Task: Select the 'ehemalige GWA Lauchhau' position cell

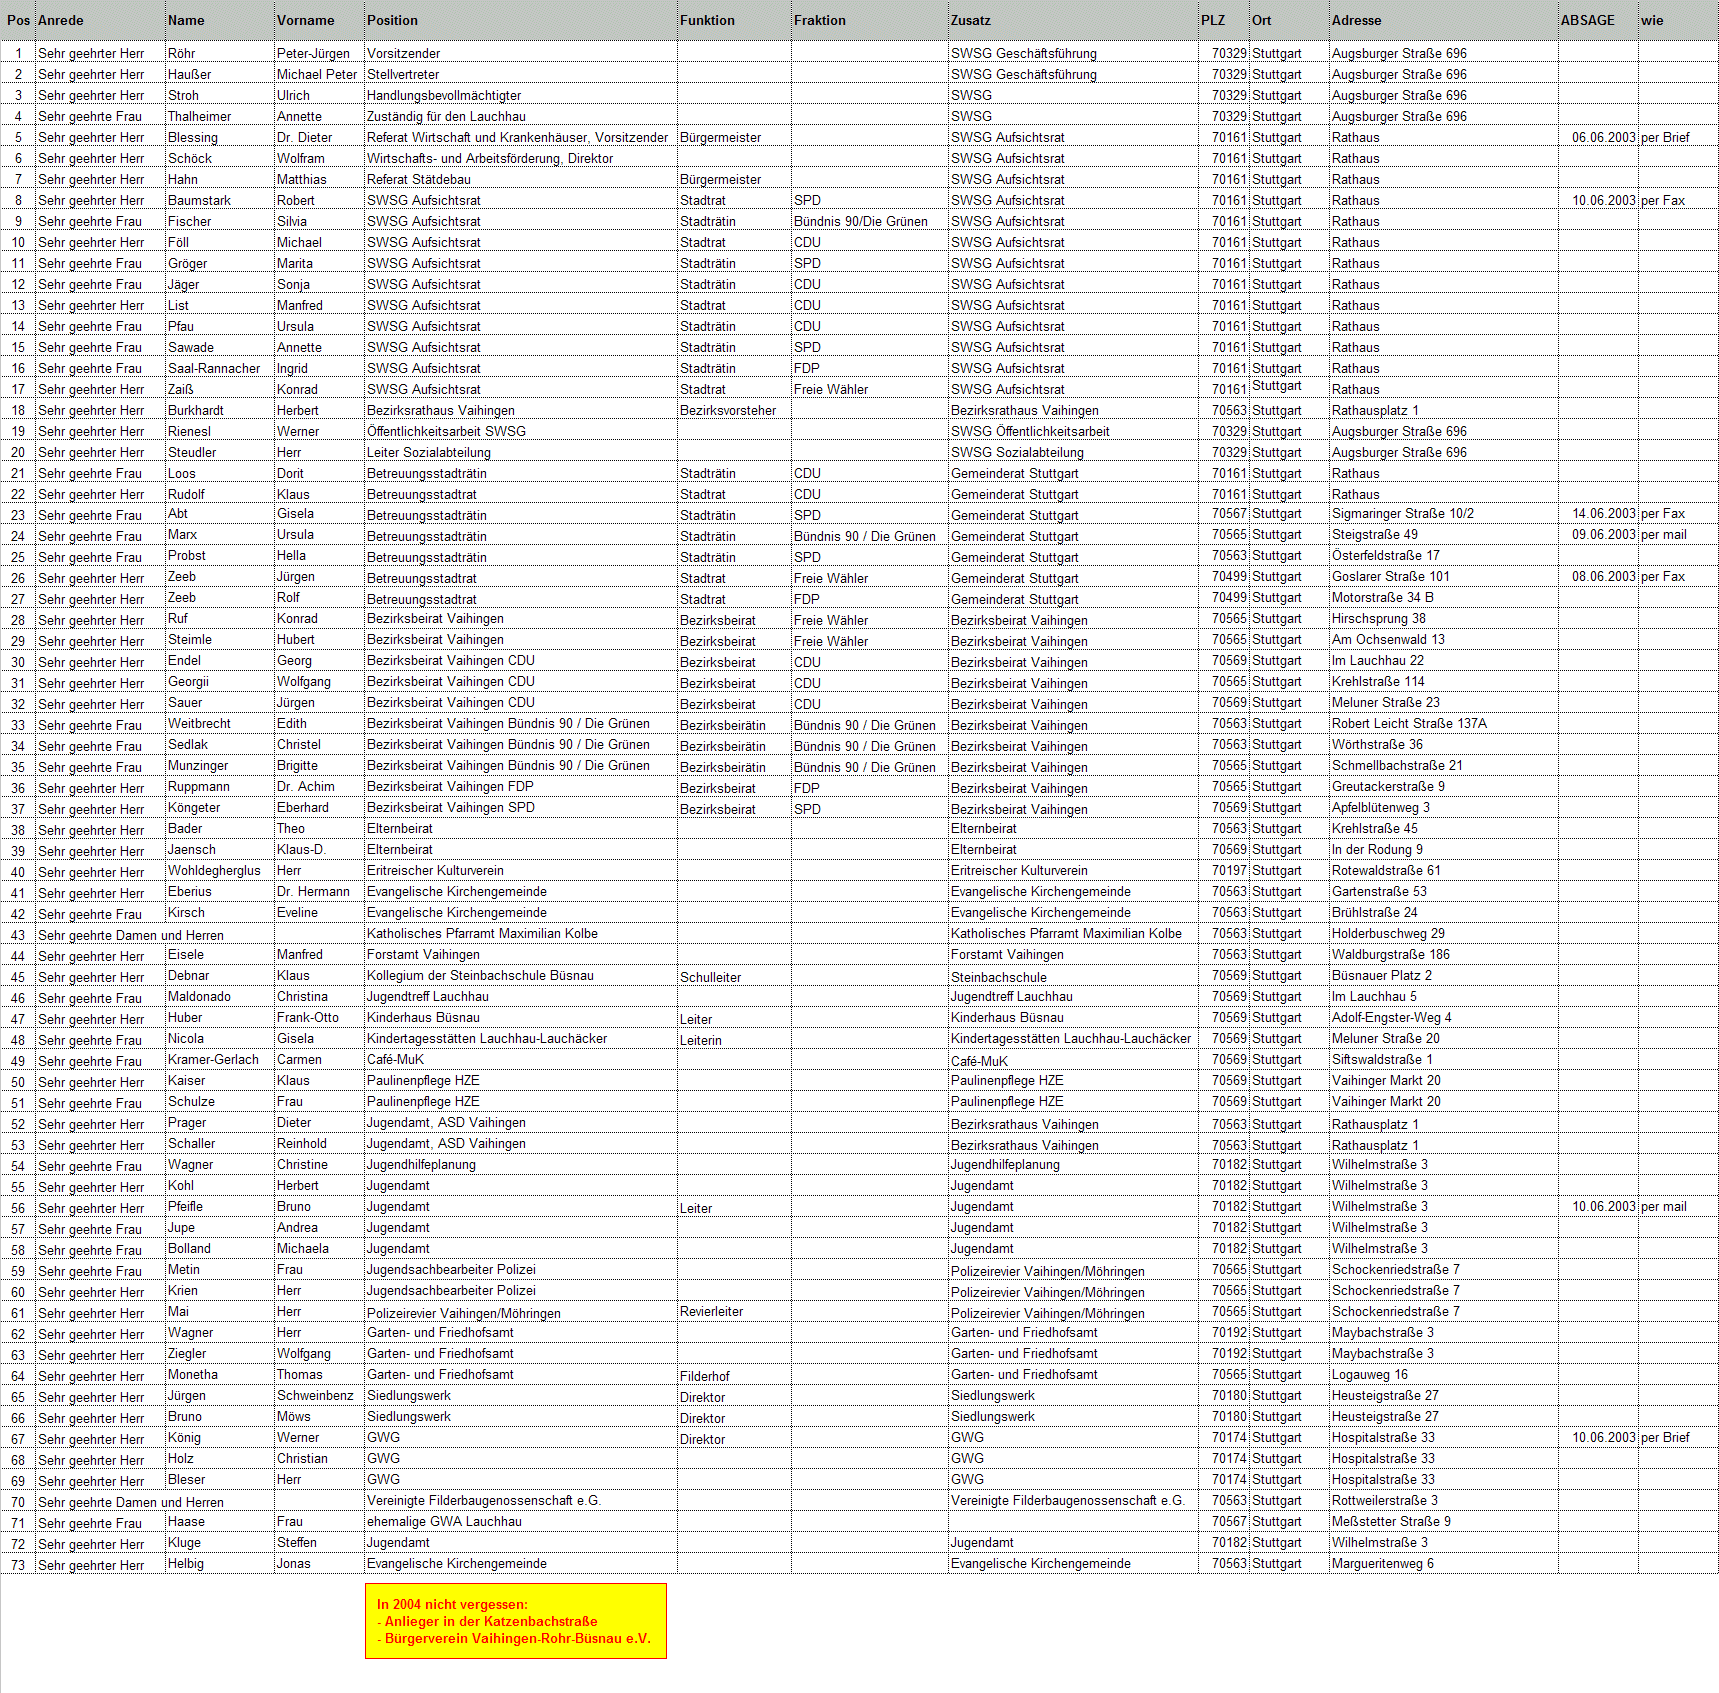Action: coord(444,1522)
